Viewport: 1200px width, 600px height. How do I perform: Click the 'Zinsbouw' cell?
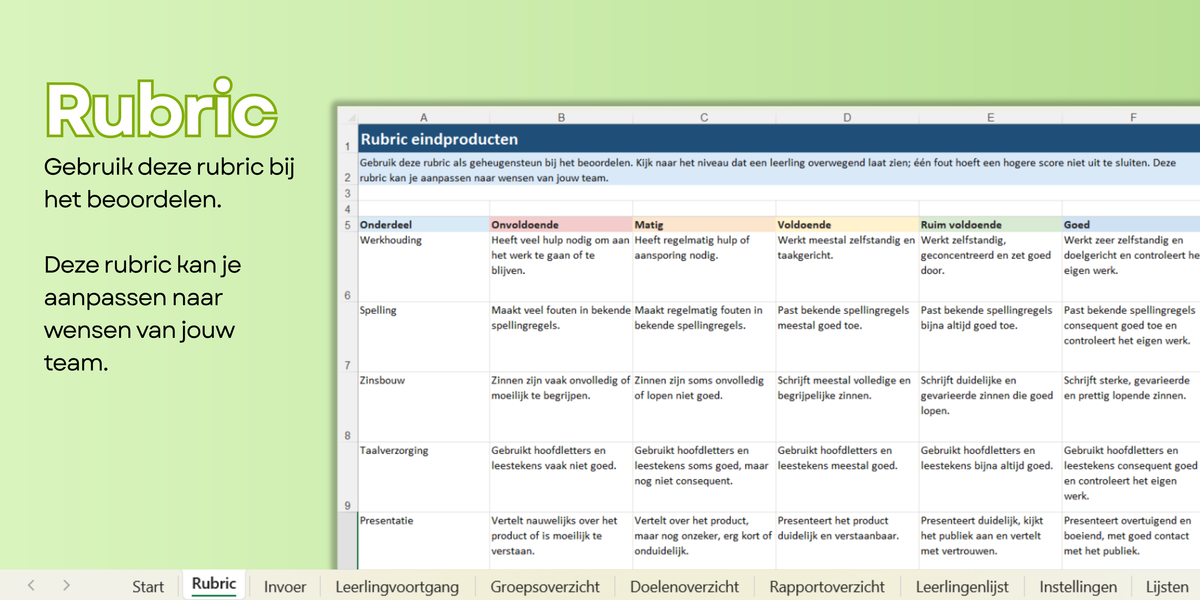coord(423,407)
